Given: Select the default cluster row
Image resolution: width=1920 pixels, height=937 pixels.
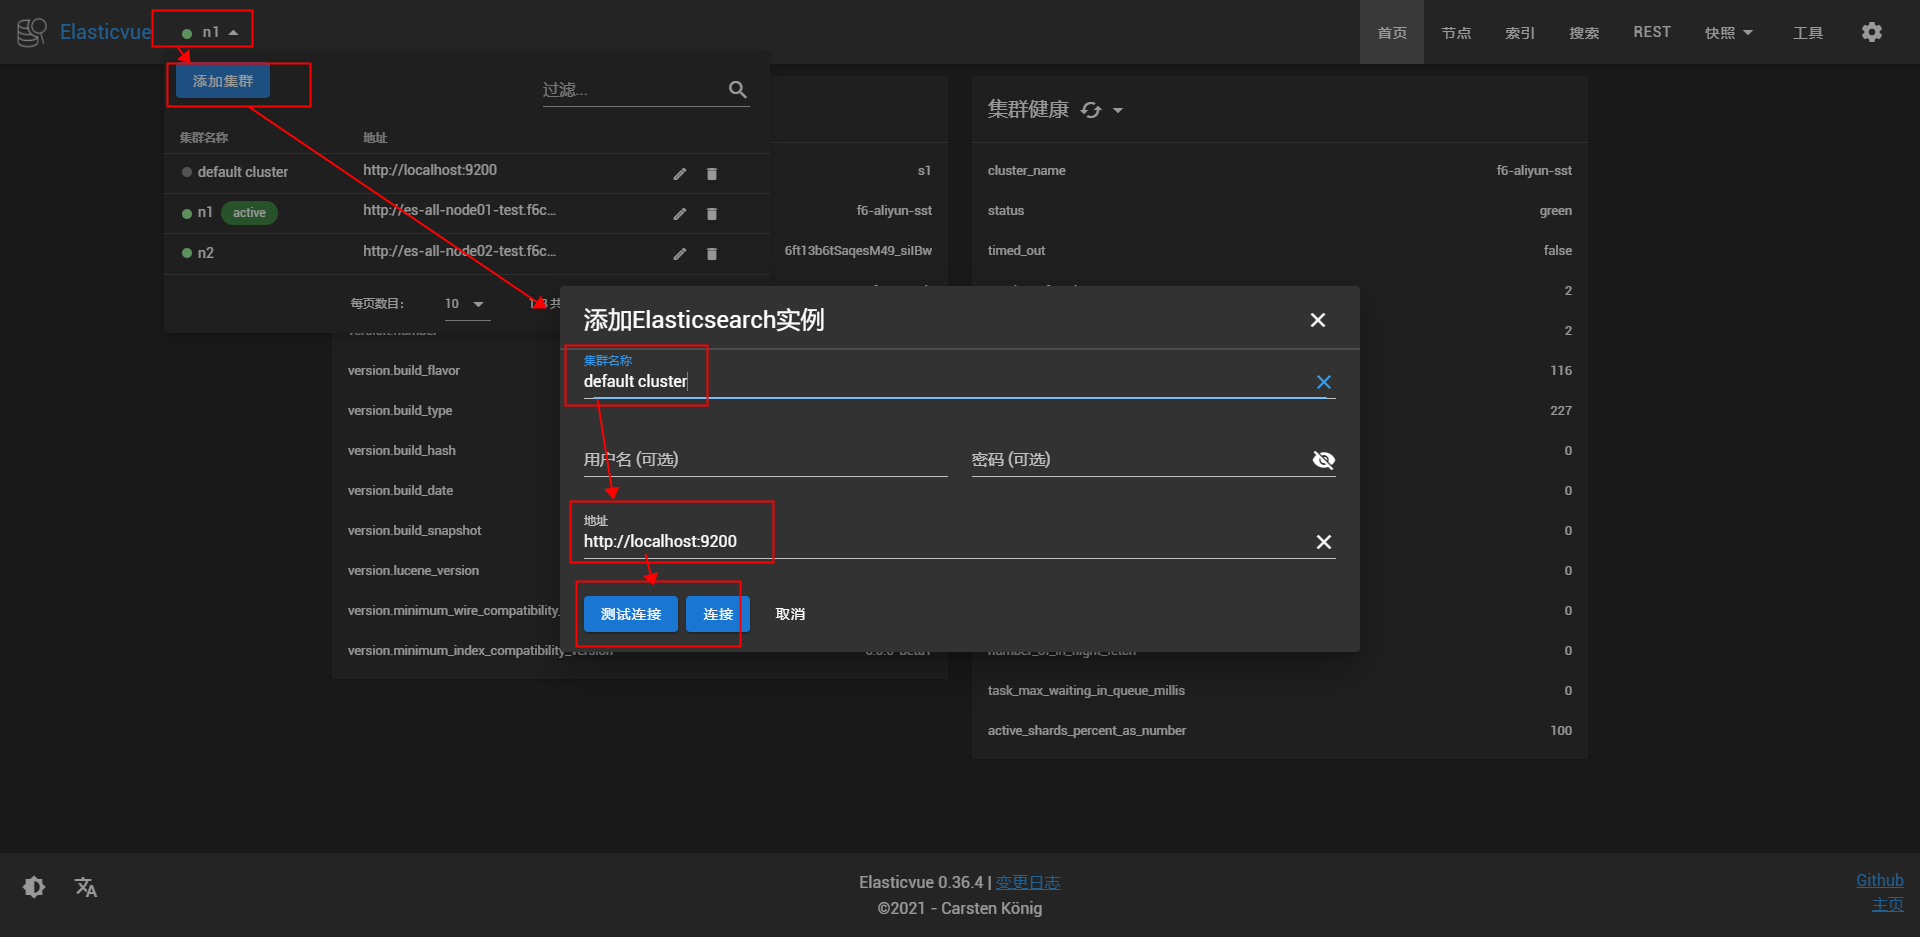Looking at the screenshot, I should [467, 173].
